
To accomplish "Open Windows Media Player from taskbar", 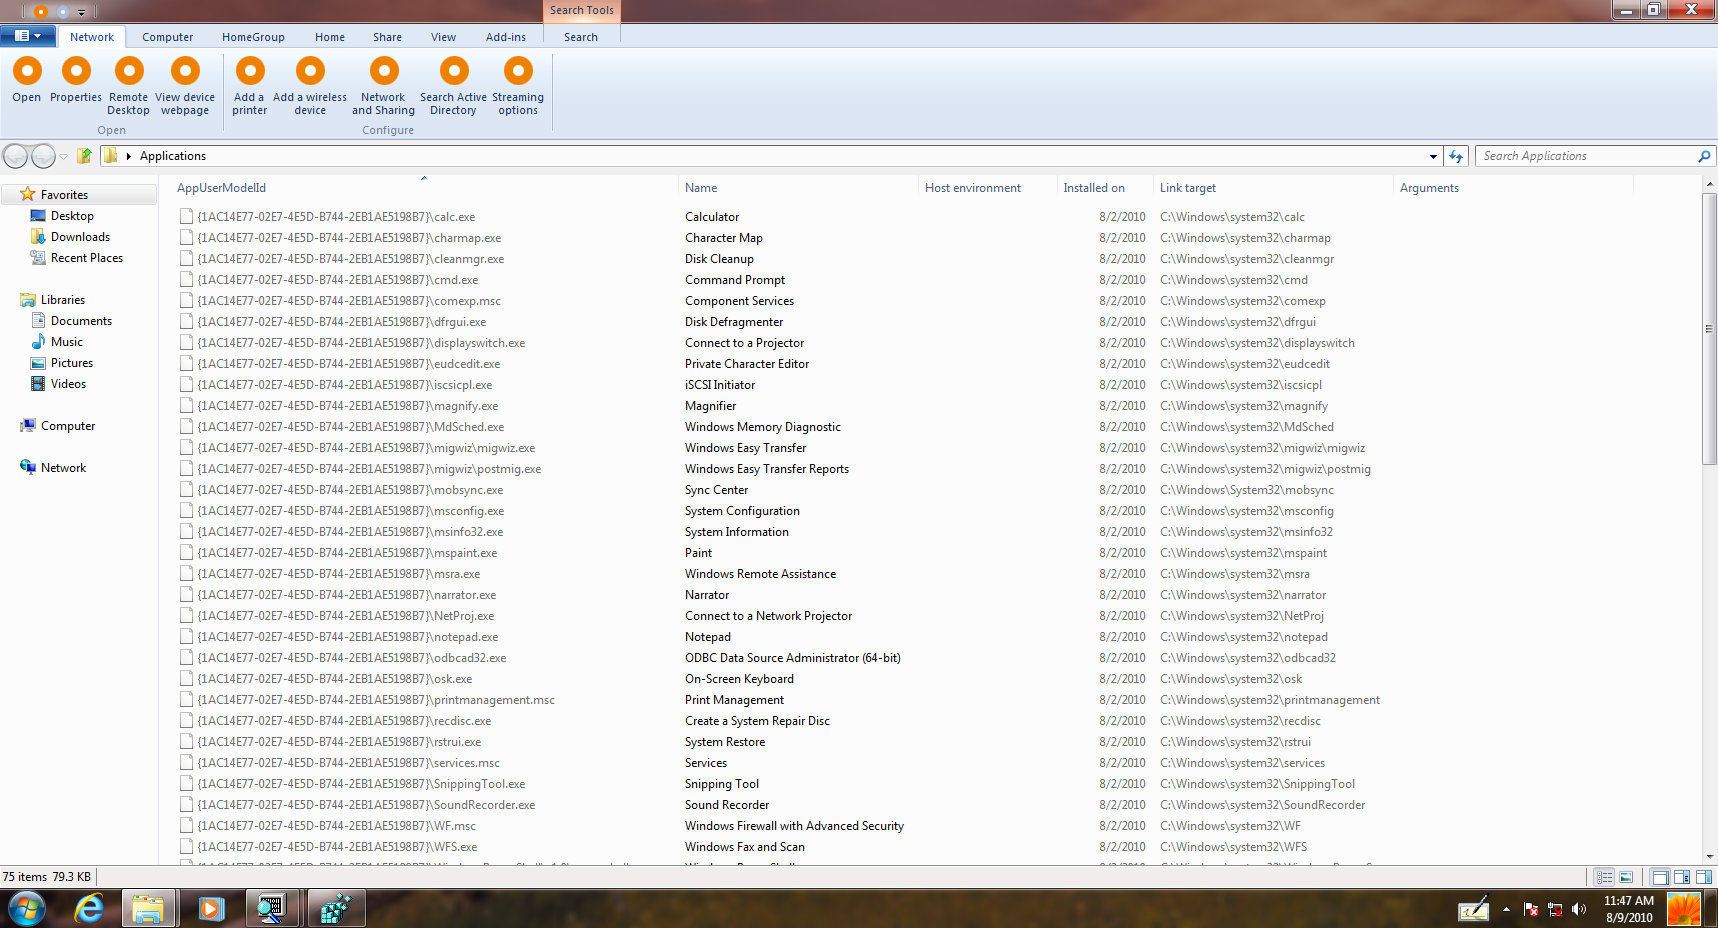I will pyautogui.click(x=210, y=909).
